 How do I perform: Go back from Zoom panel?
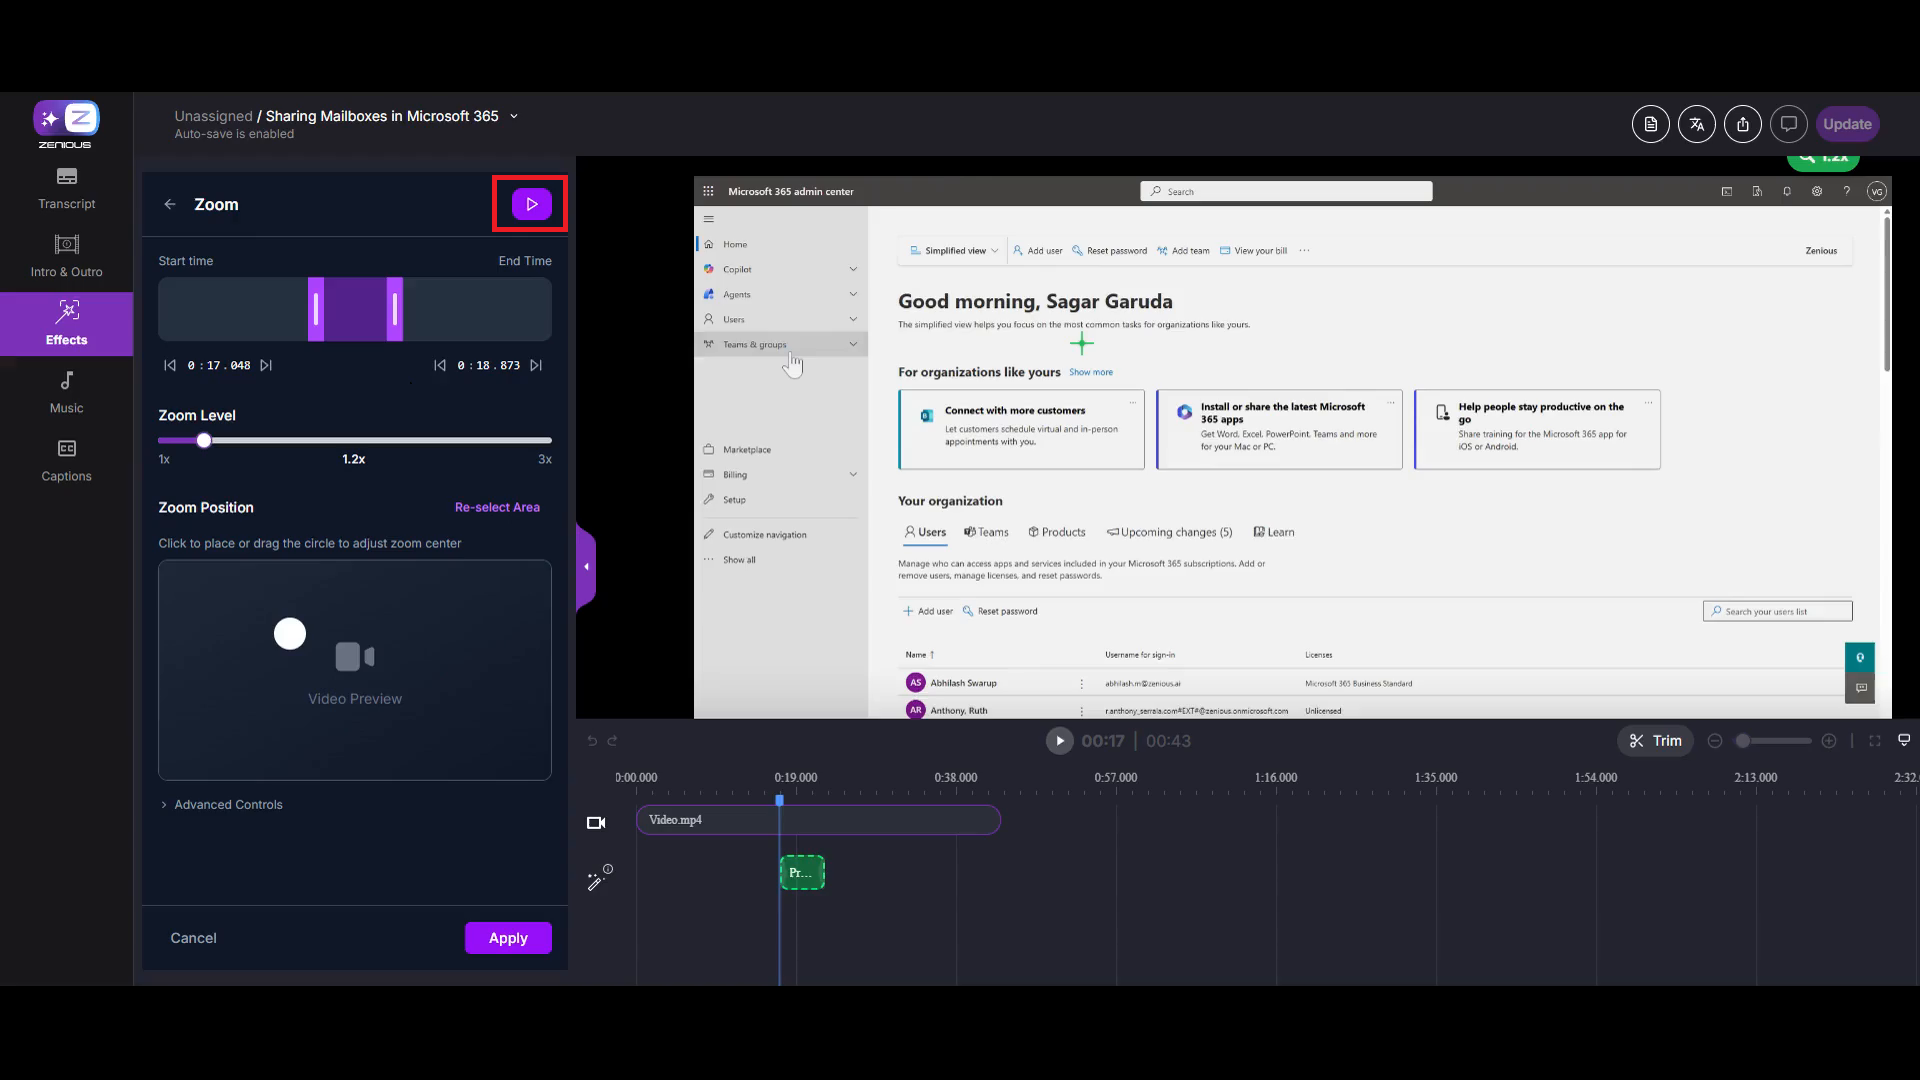point(170,204)
